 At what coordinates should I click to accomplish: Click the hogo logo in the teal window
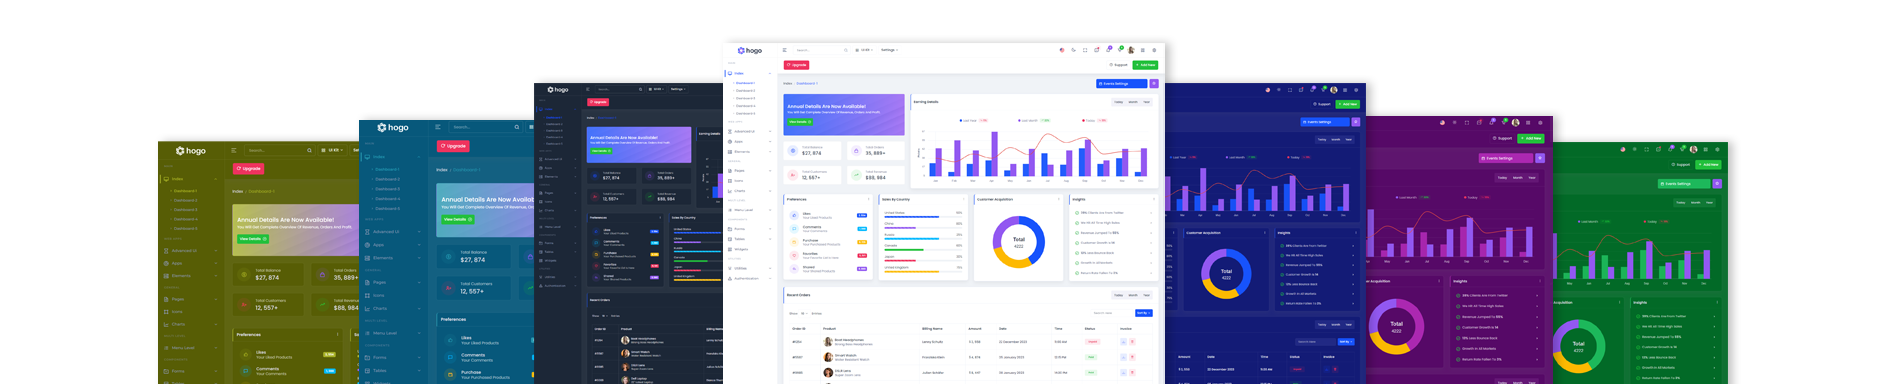click(393, 127)
